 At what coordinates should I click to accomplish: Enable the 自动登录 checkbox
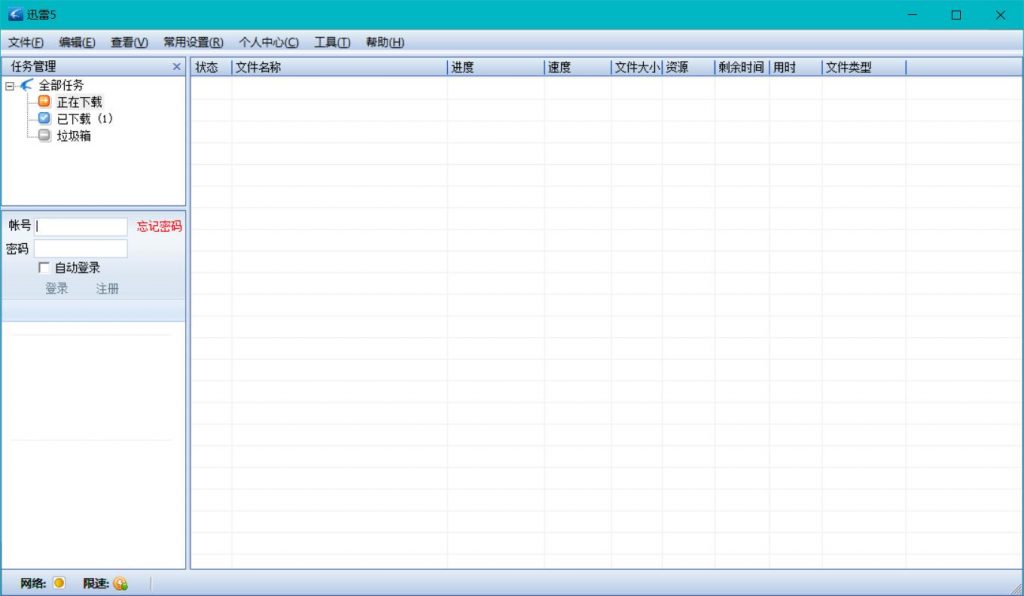tap(44, 268)
